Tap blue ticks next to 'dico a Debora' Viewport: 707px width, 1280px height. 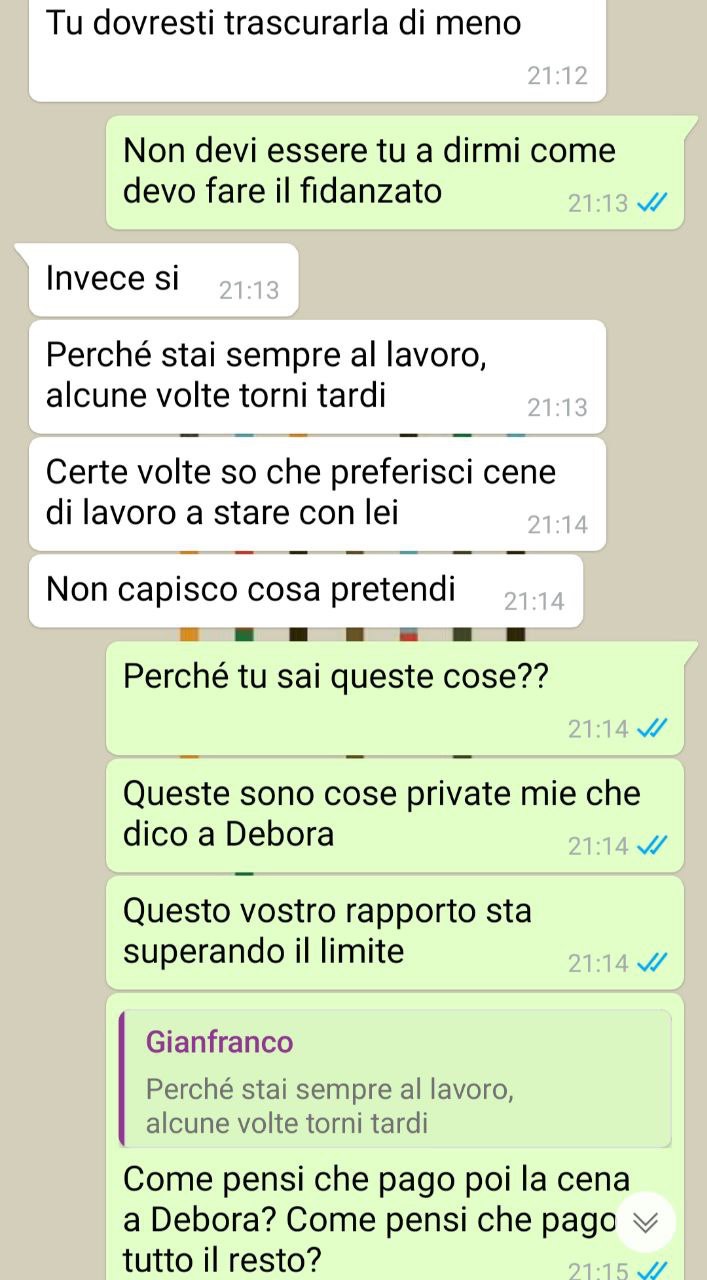(653, 846)
